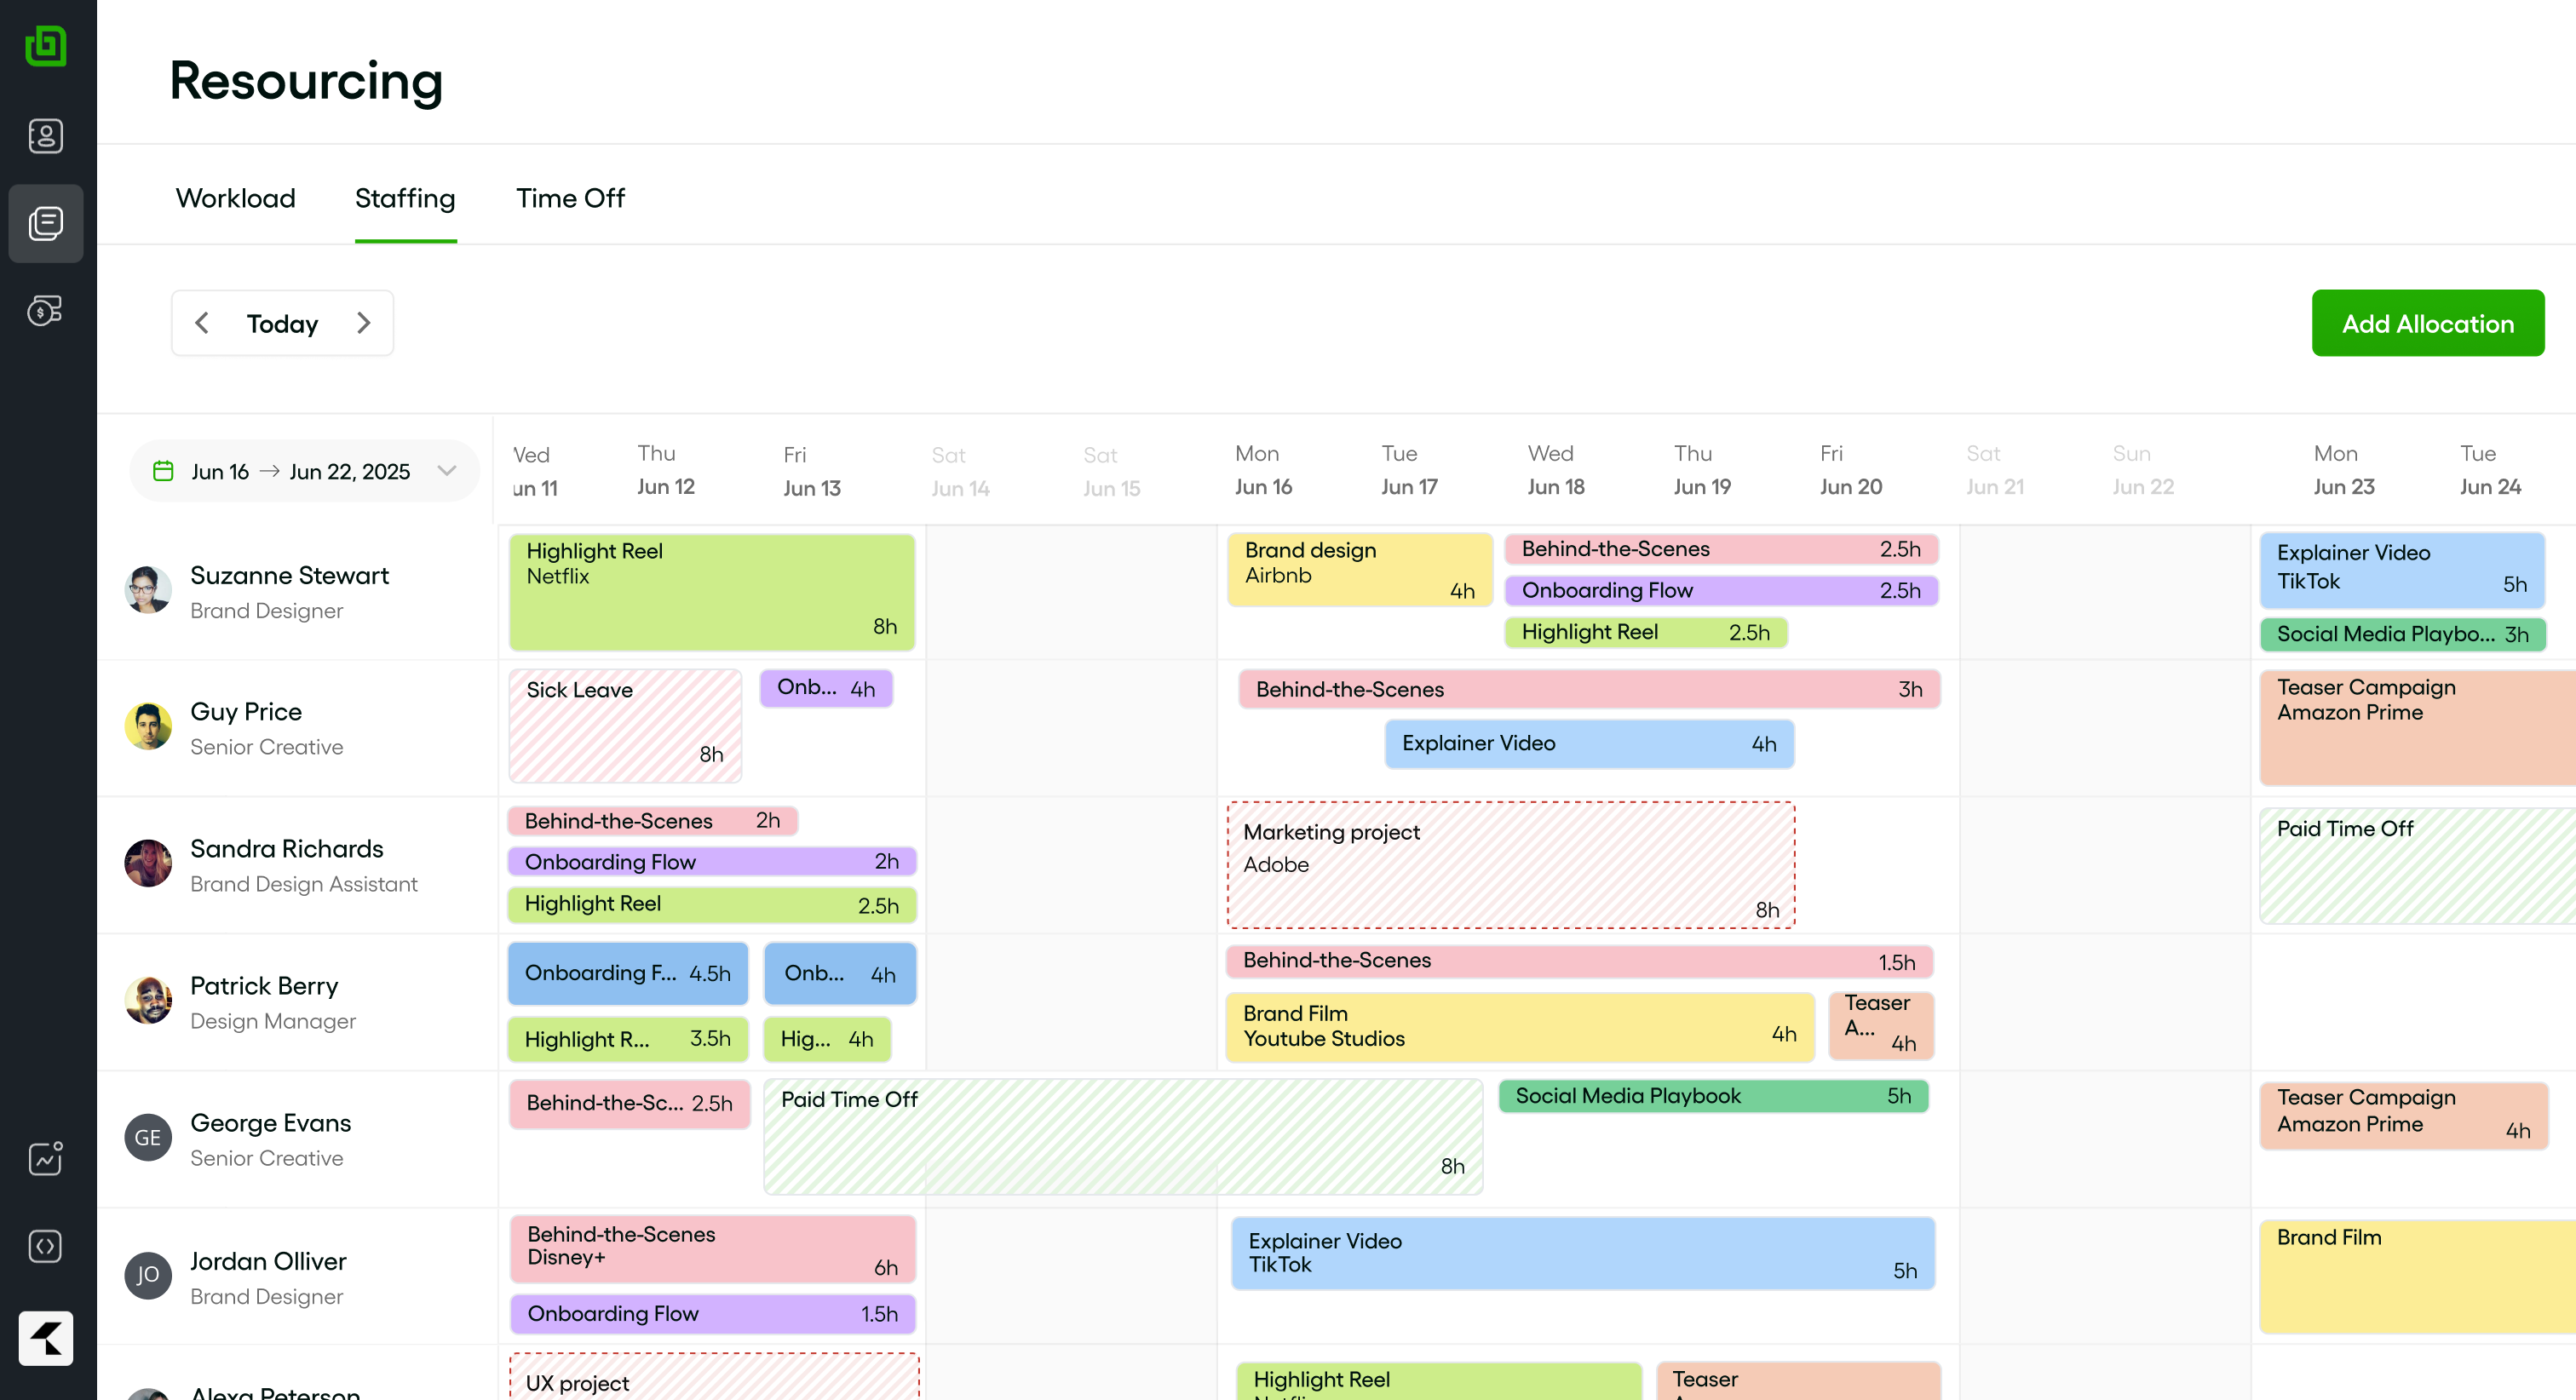Click Guy Price's Sick Leave block
Screen dimensions: 2576x1400
coord(625,725)
